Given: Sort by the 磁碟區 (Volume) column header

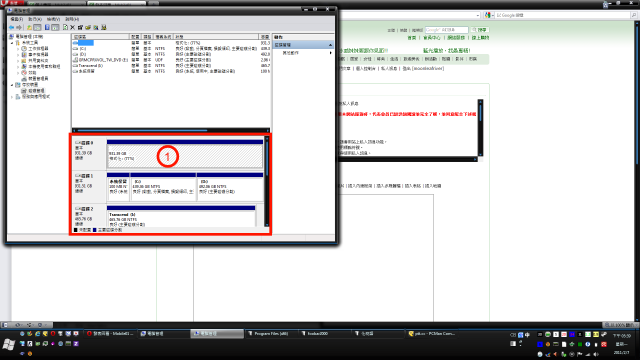Looking at the screenshot, I should point(100,37).
